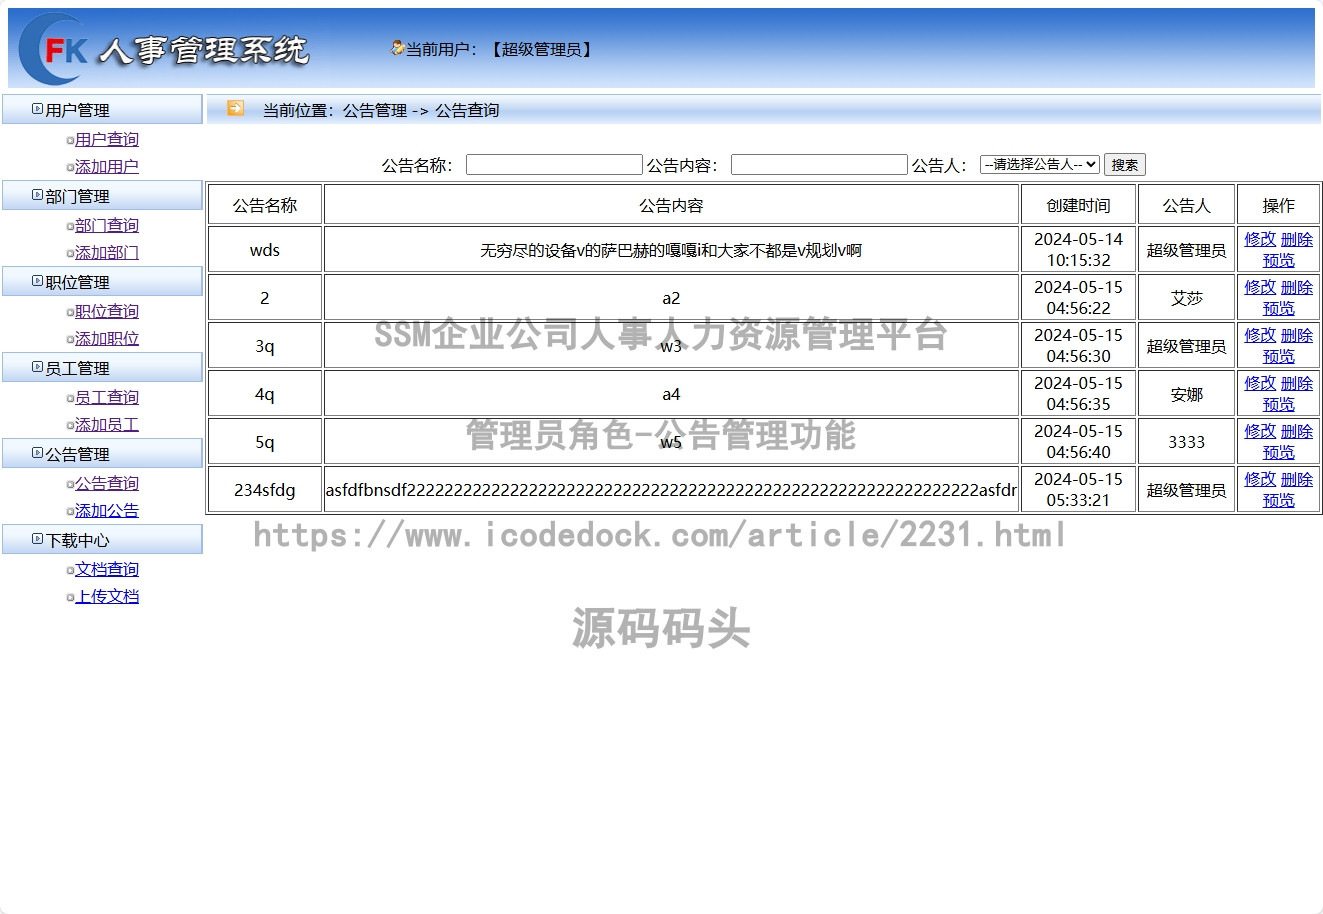Viewport: 1323px width, 914px height.
Task: Click 预览 for the 4q announcement
Action: point(1279,404)
